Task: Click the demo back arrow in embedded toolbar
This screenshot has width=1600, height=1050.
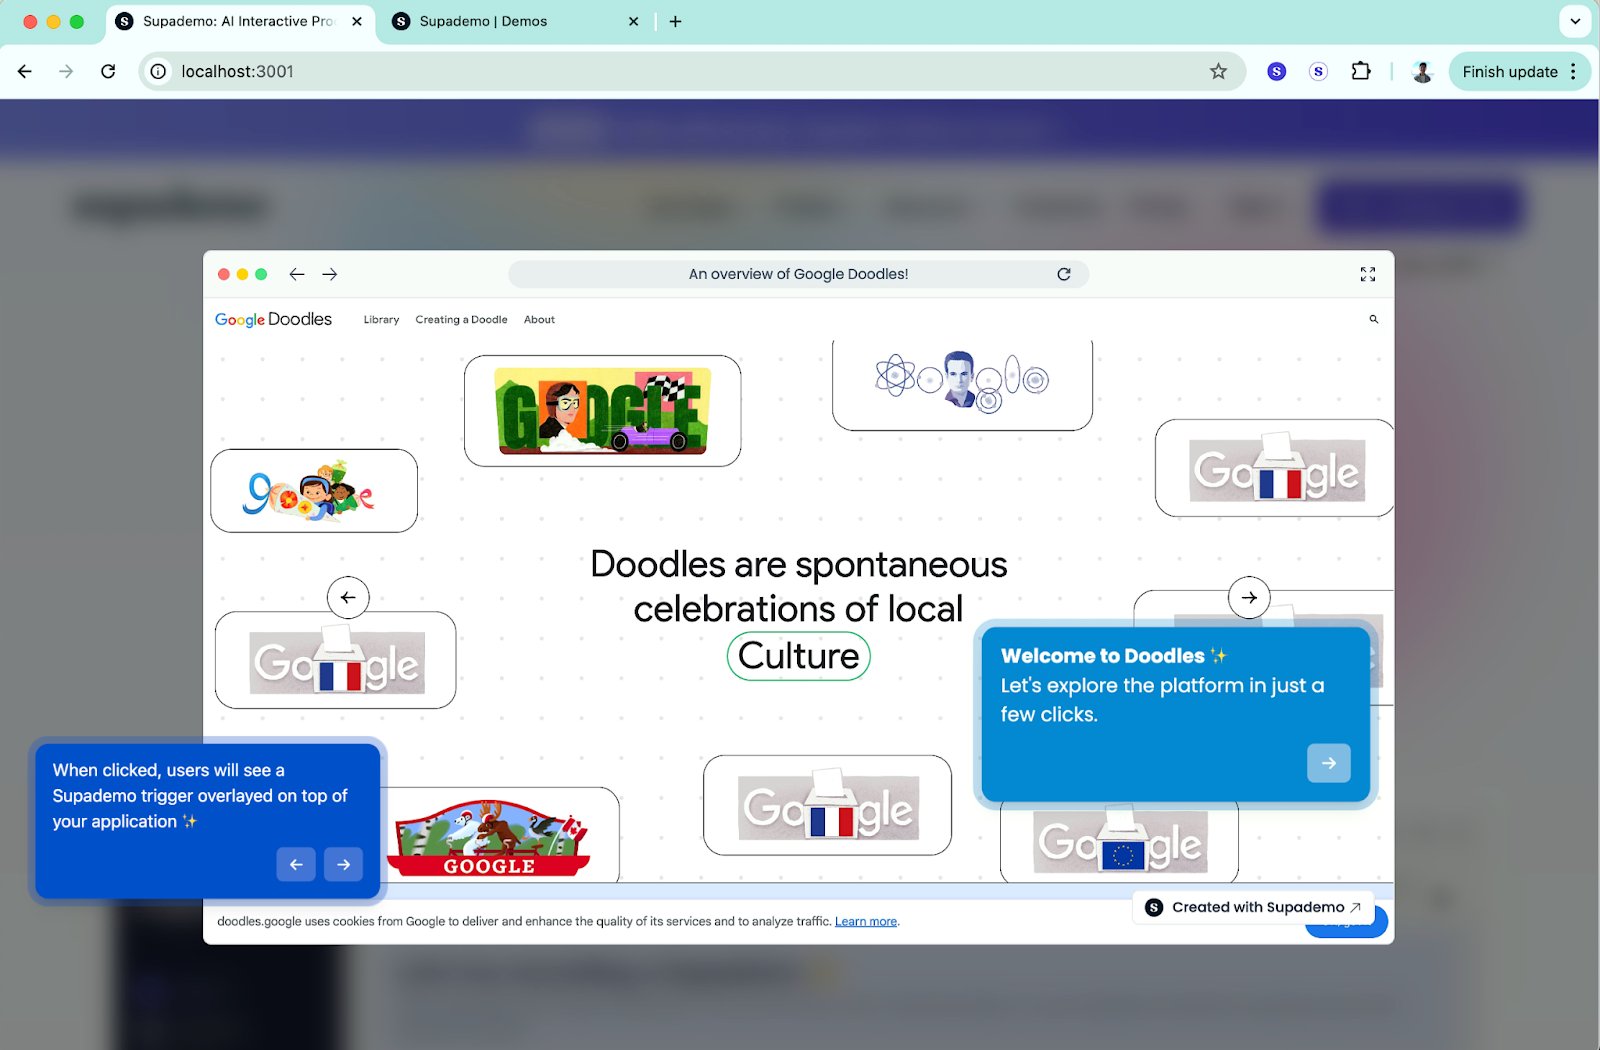Action: point(297,274)
